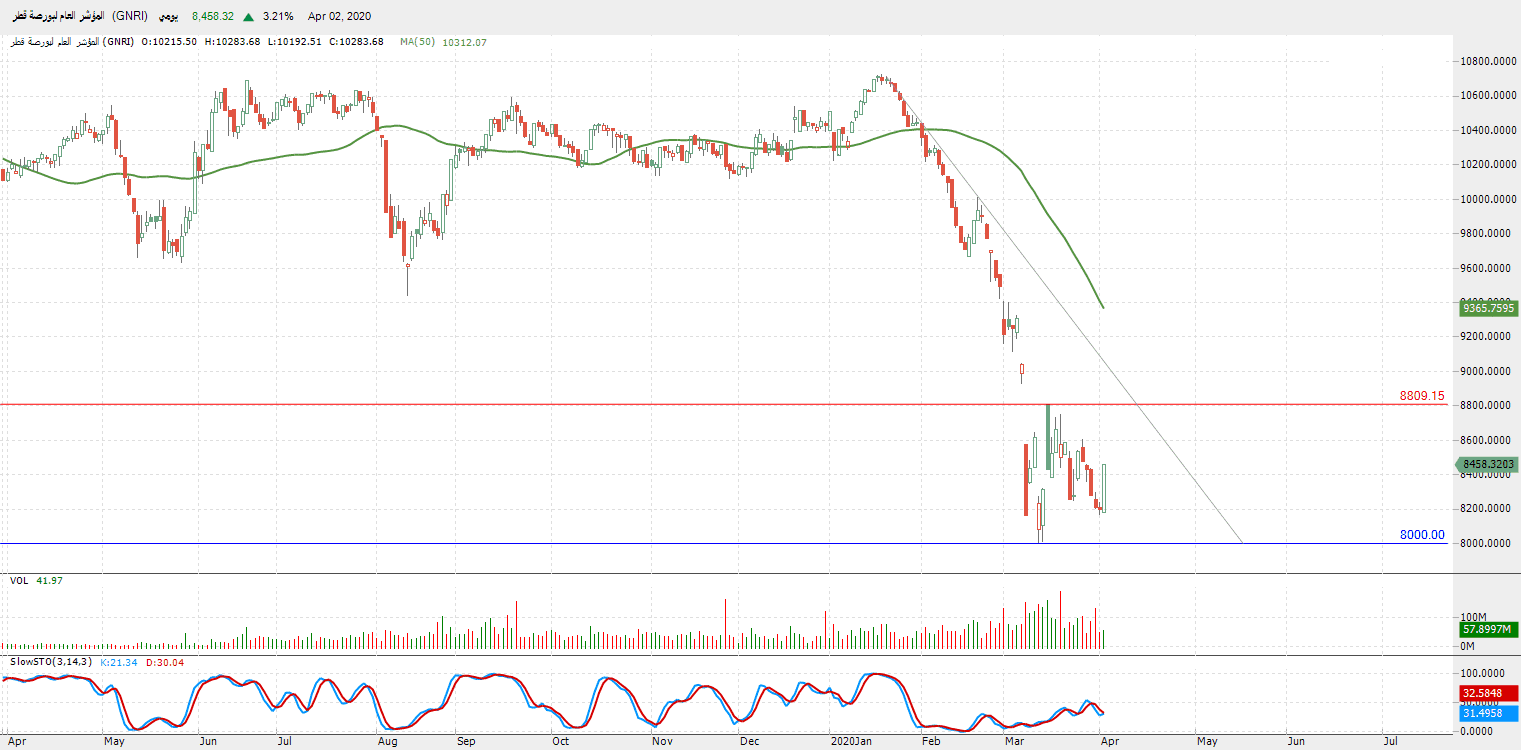Click the 10312.07 MA value in legend
The image size is (1521, 750).
(463, 42)
